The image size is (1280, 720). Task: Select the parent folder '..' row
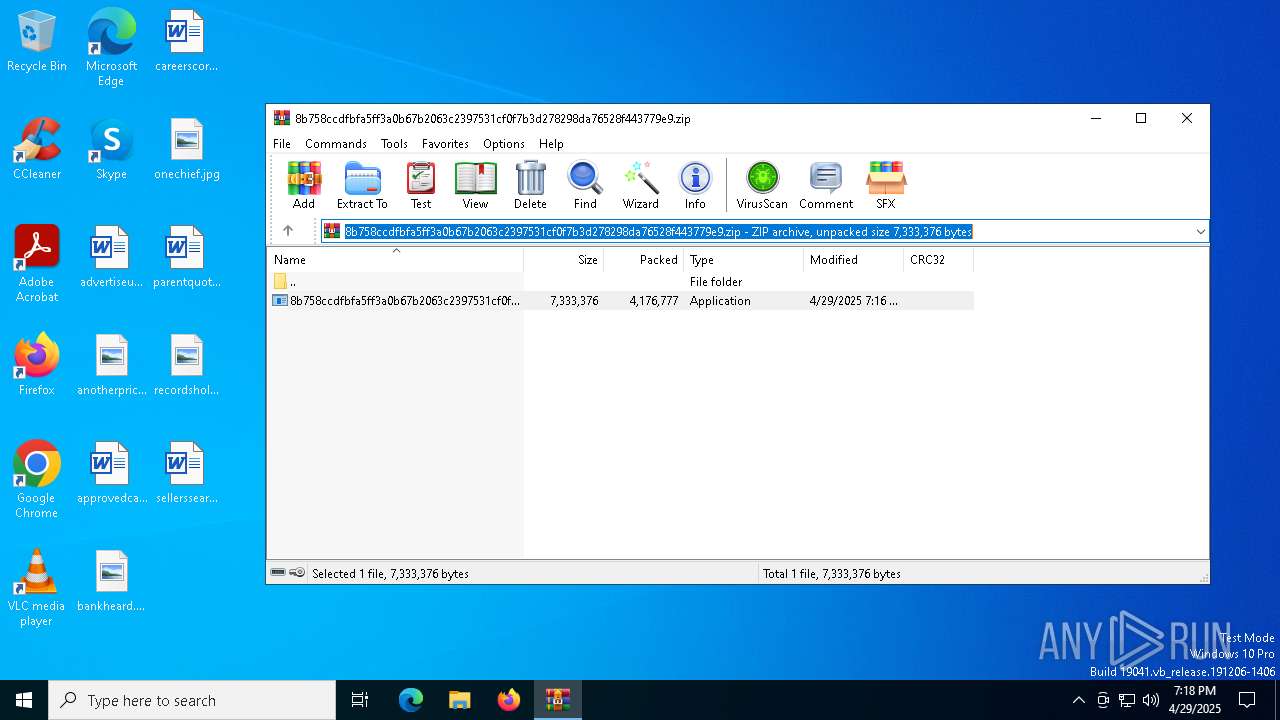[620, 282]
